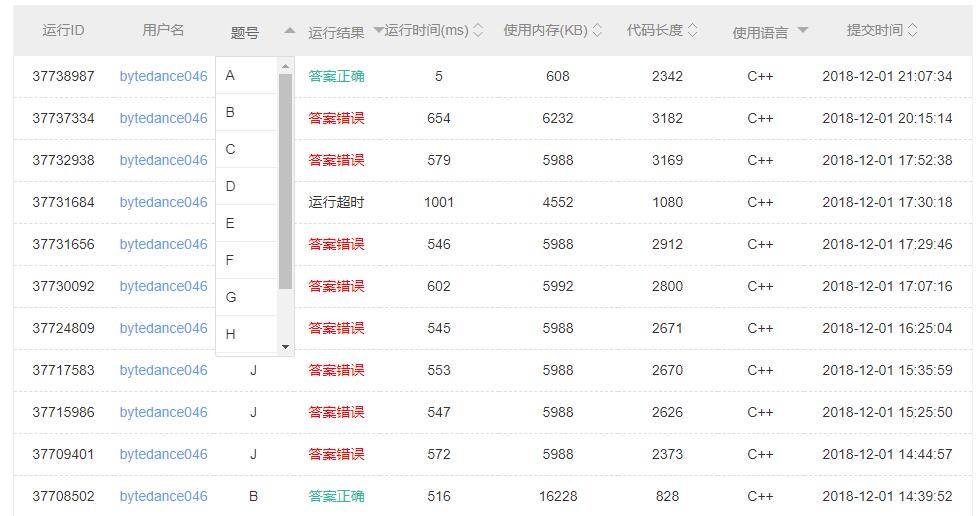The width and height of the screenshot is (977, 516).
Task: Click 答案错误 result for run 37737334
Action: coord(336,118)
